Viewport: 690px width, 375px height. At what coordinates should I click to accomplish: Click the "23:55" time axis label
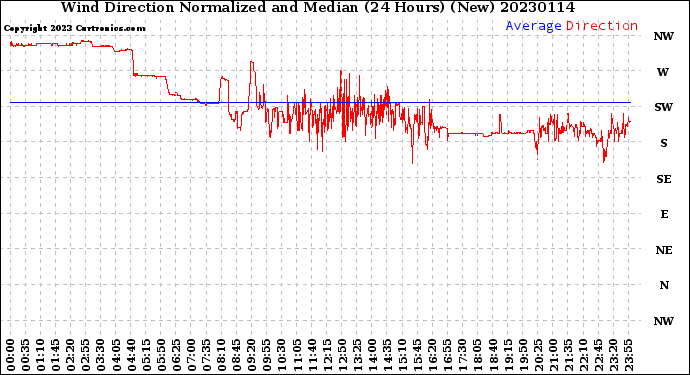pos(628,355)
